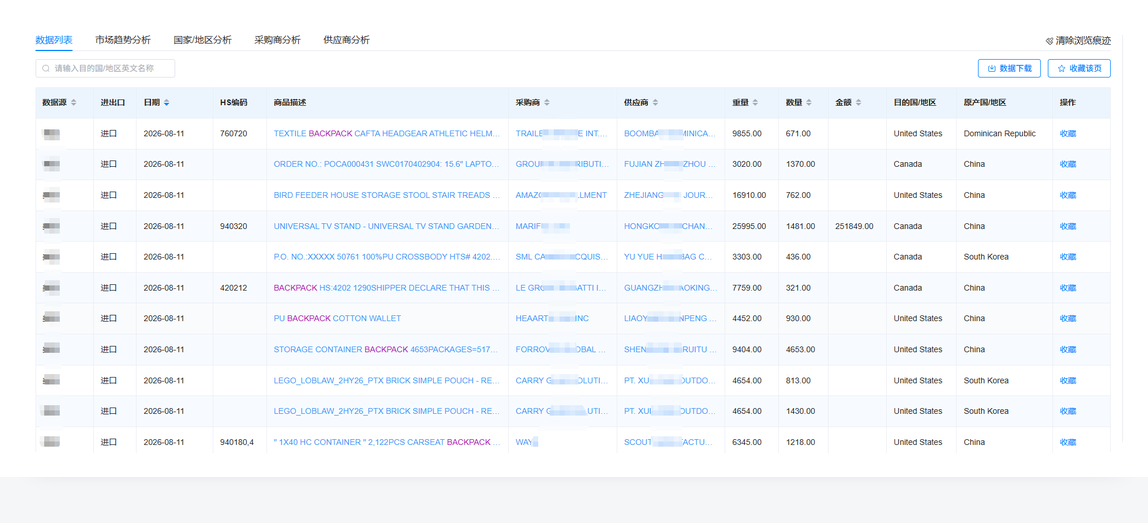This screenshot has width=1148, height=523.
Task: Click 收藏 in the 940320 TV stand row
Action: 1067,226
